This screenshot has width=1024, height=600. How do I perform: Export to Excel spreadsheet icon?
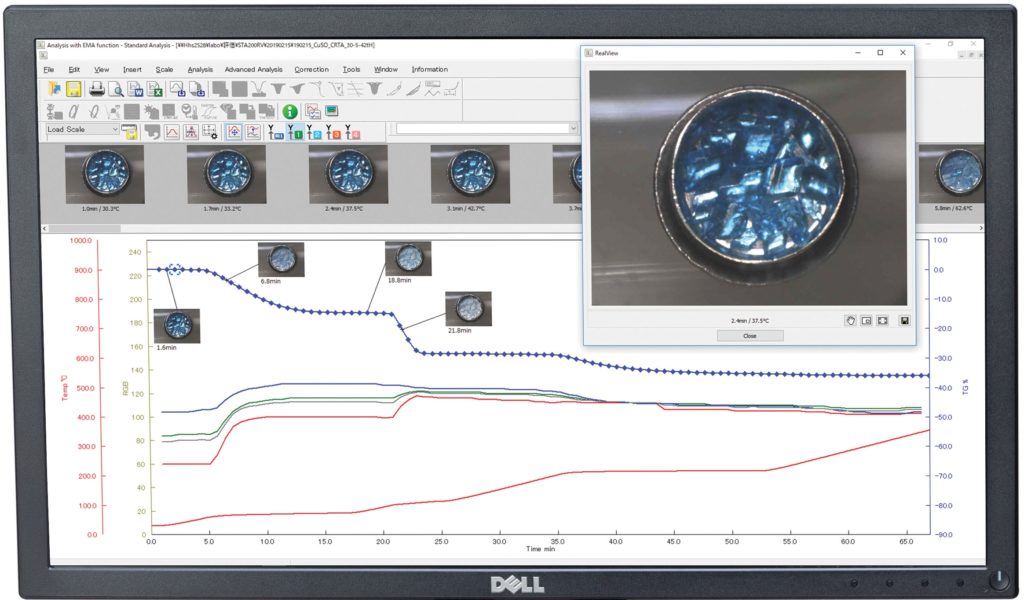pyautogui.click(x=155, y=90)
